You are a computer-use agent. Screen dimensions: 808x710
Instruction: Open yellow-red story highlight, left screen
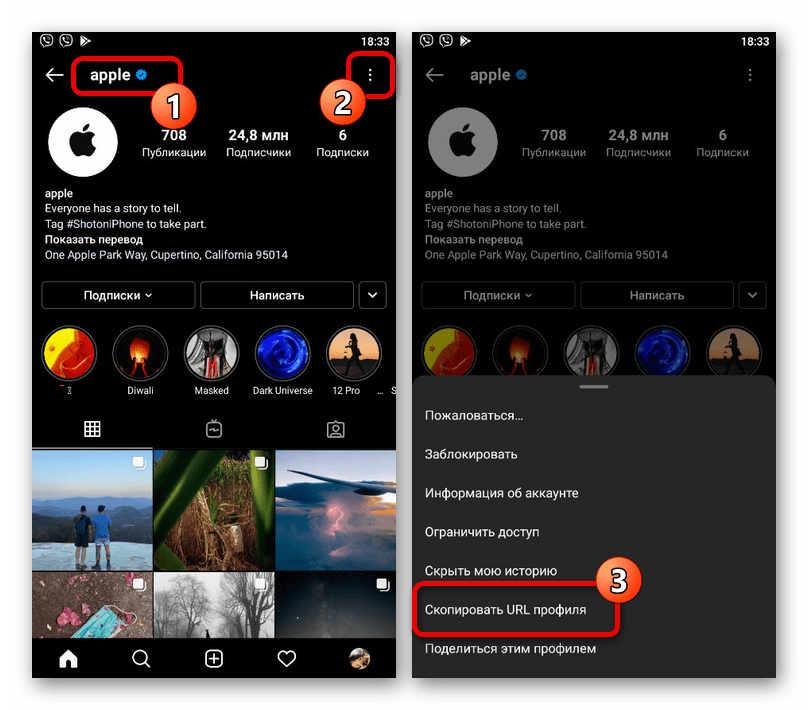69,353
